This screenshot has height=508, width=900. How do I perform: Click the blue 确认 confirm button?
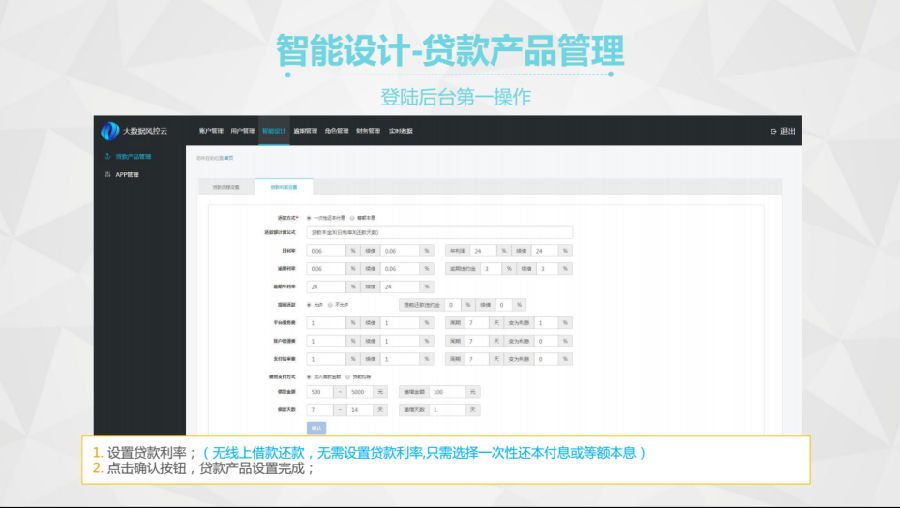(x=317, y=427)
